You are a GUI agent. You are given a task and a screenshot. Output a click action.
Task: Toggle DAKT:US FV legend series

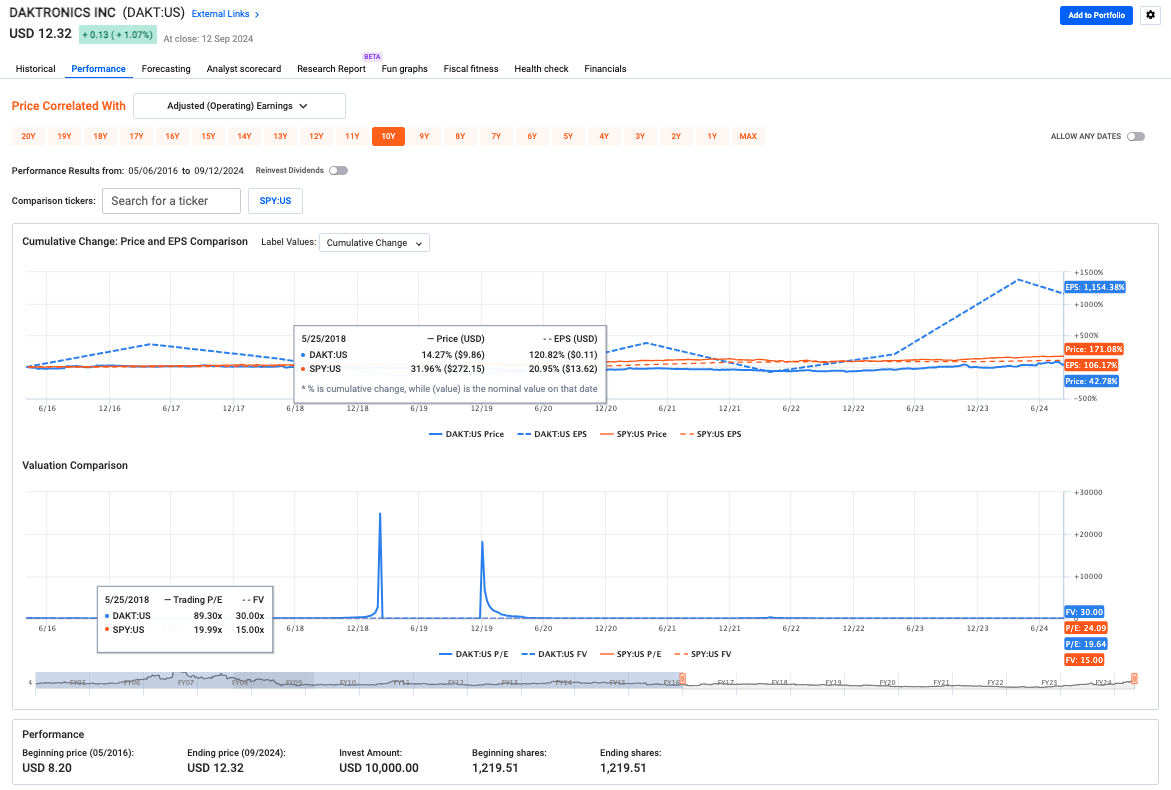pos(553,654)
